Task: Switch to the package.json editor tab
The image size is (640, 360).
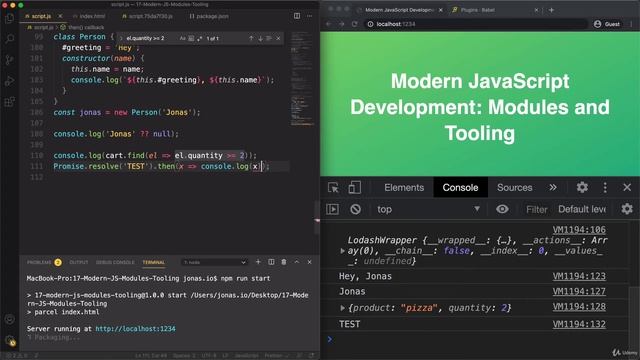Action: 209,16
